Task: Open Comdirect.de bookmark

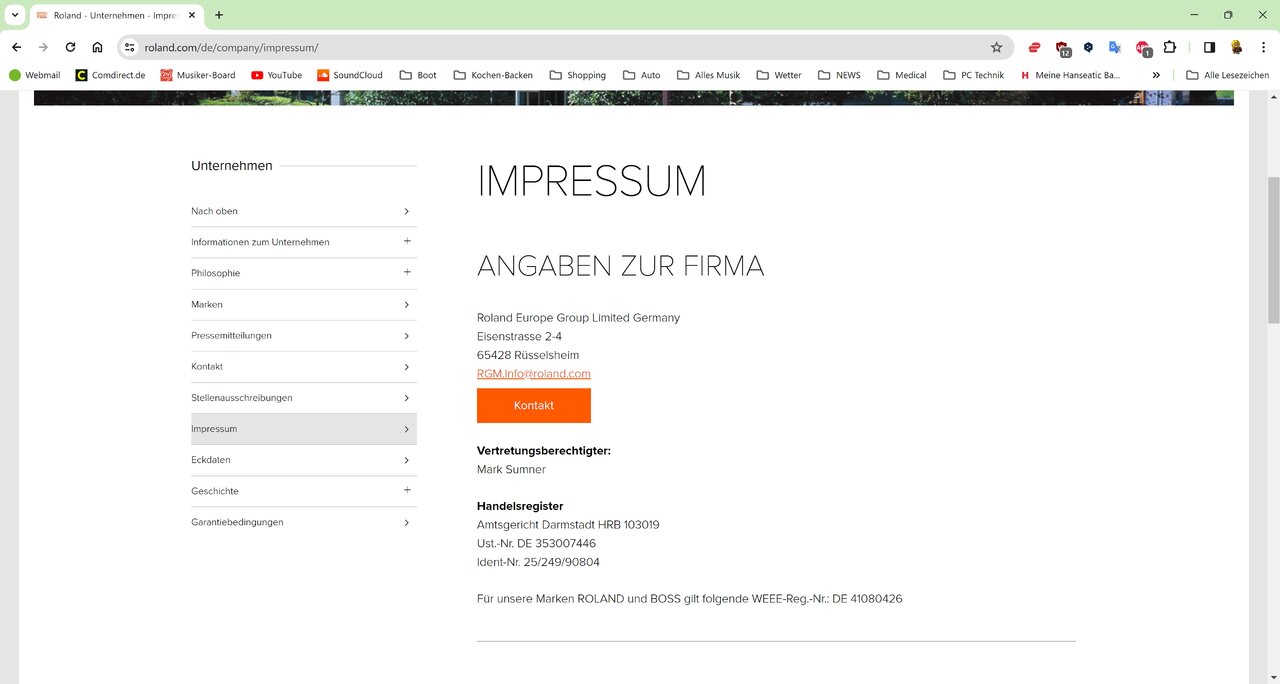Action: 111,75
